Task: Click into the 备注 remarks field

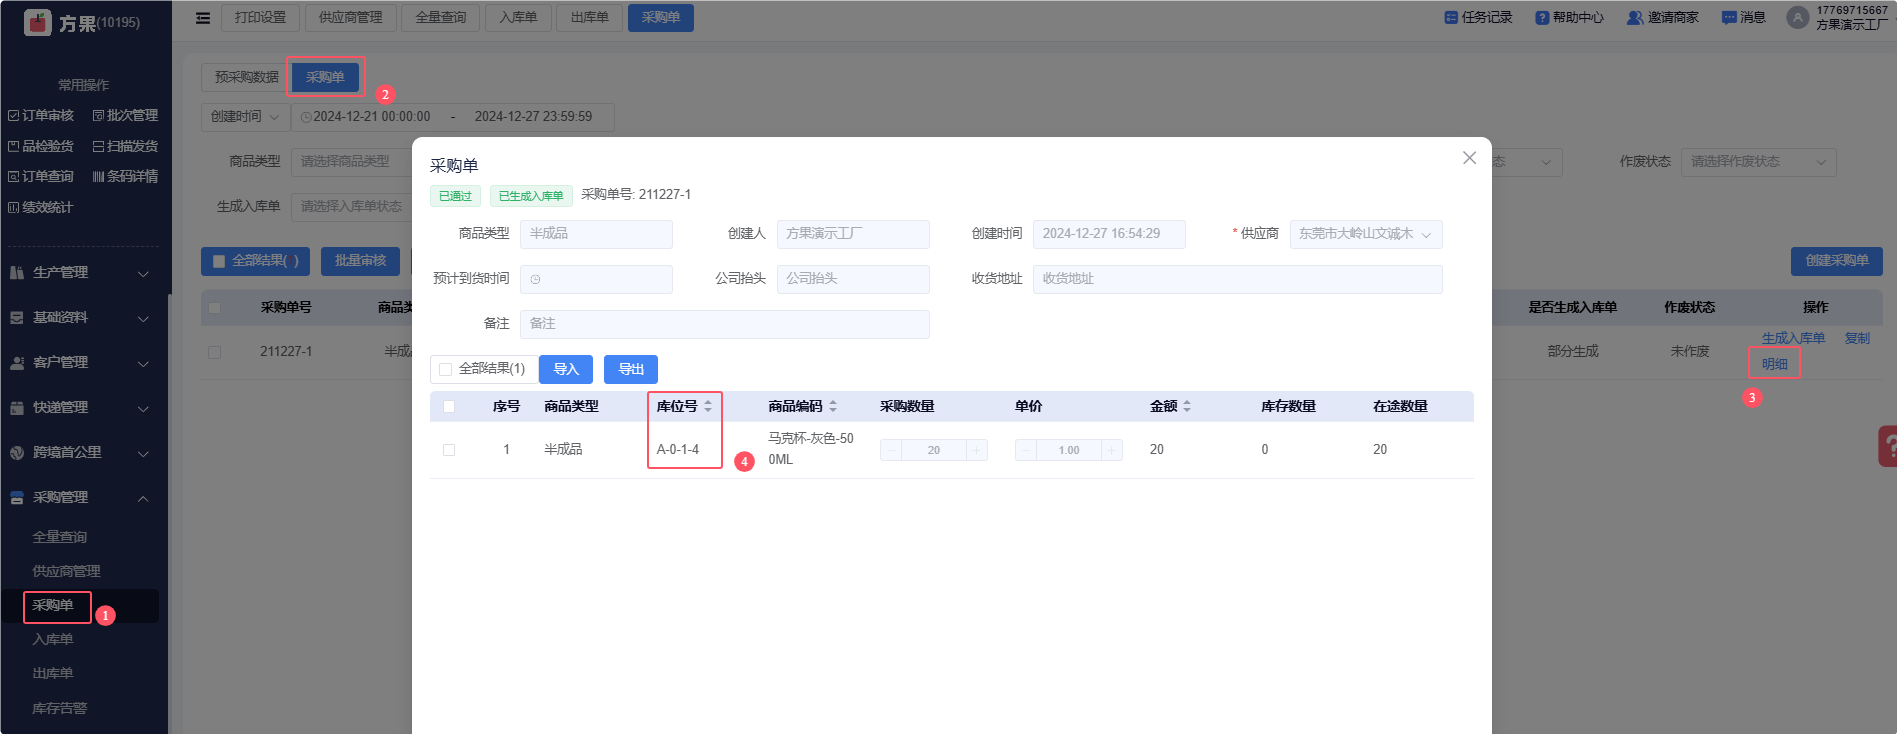Action: click(724, 324)
